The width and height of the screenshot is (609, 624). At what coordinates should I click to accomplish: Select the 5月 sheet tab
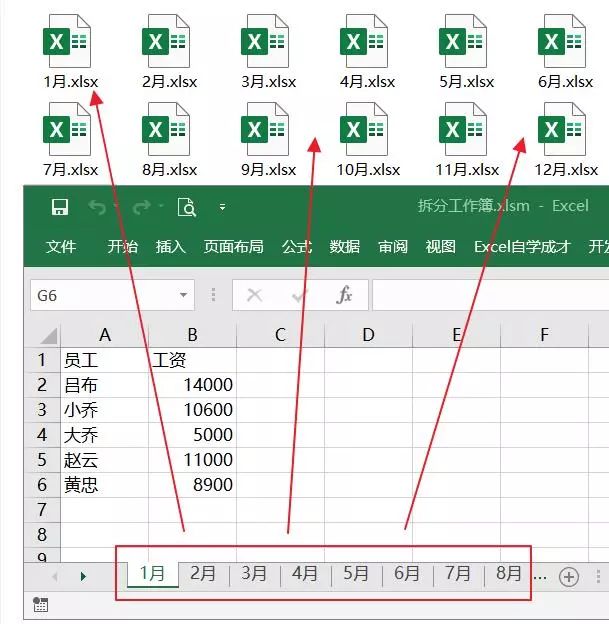[x=356, y=574]
